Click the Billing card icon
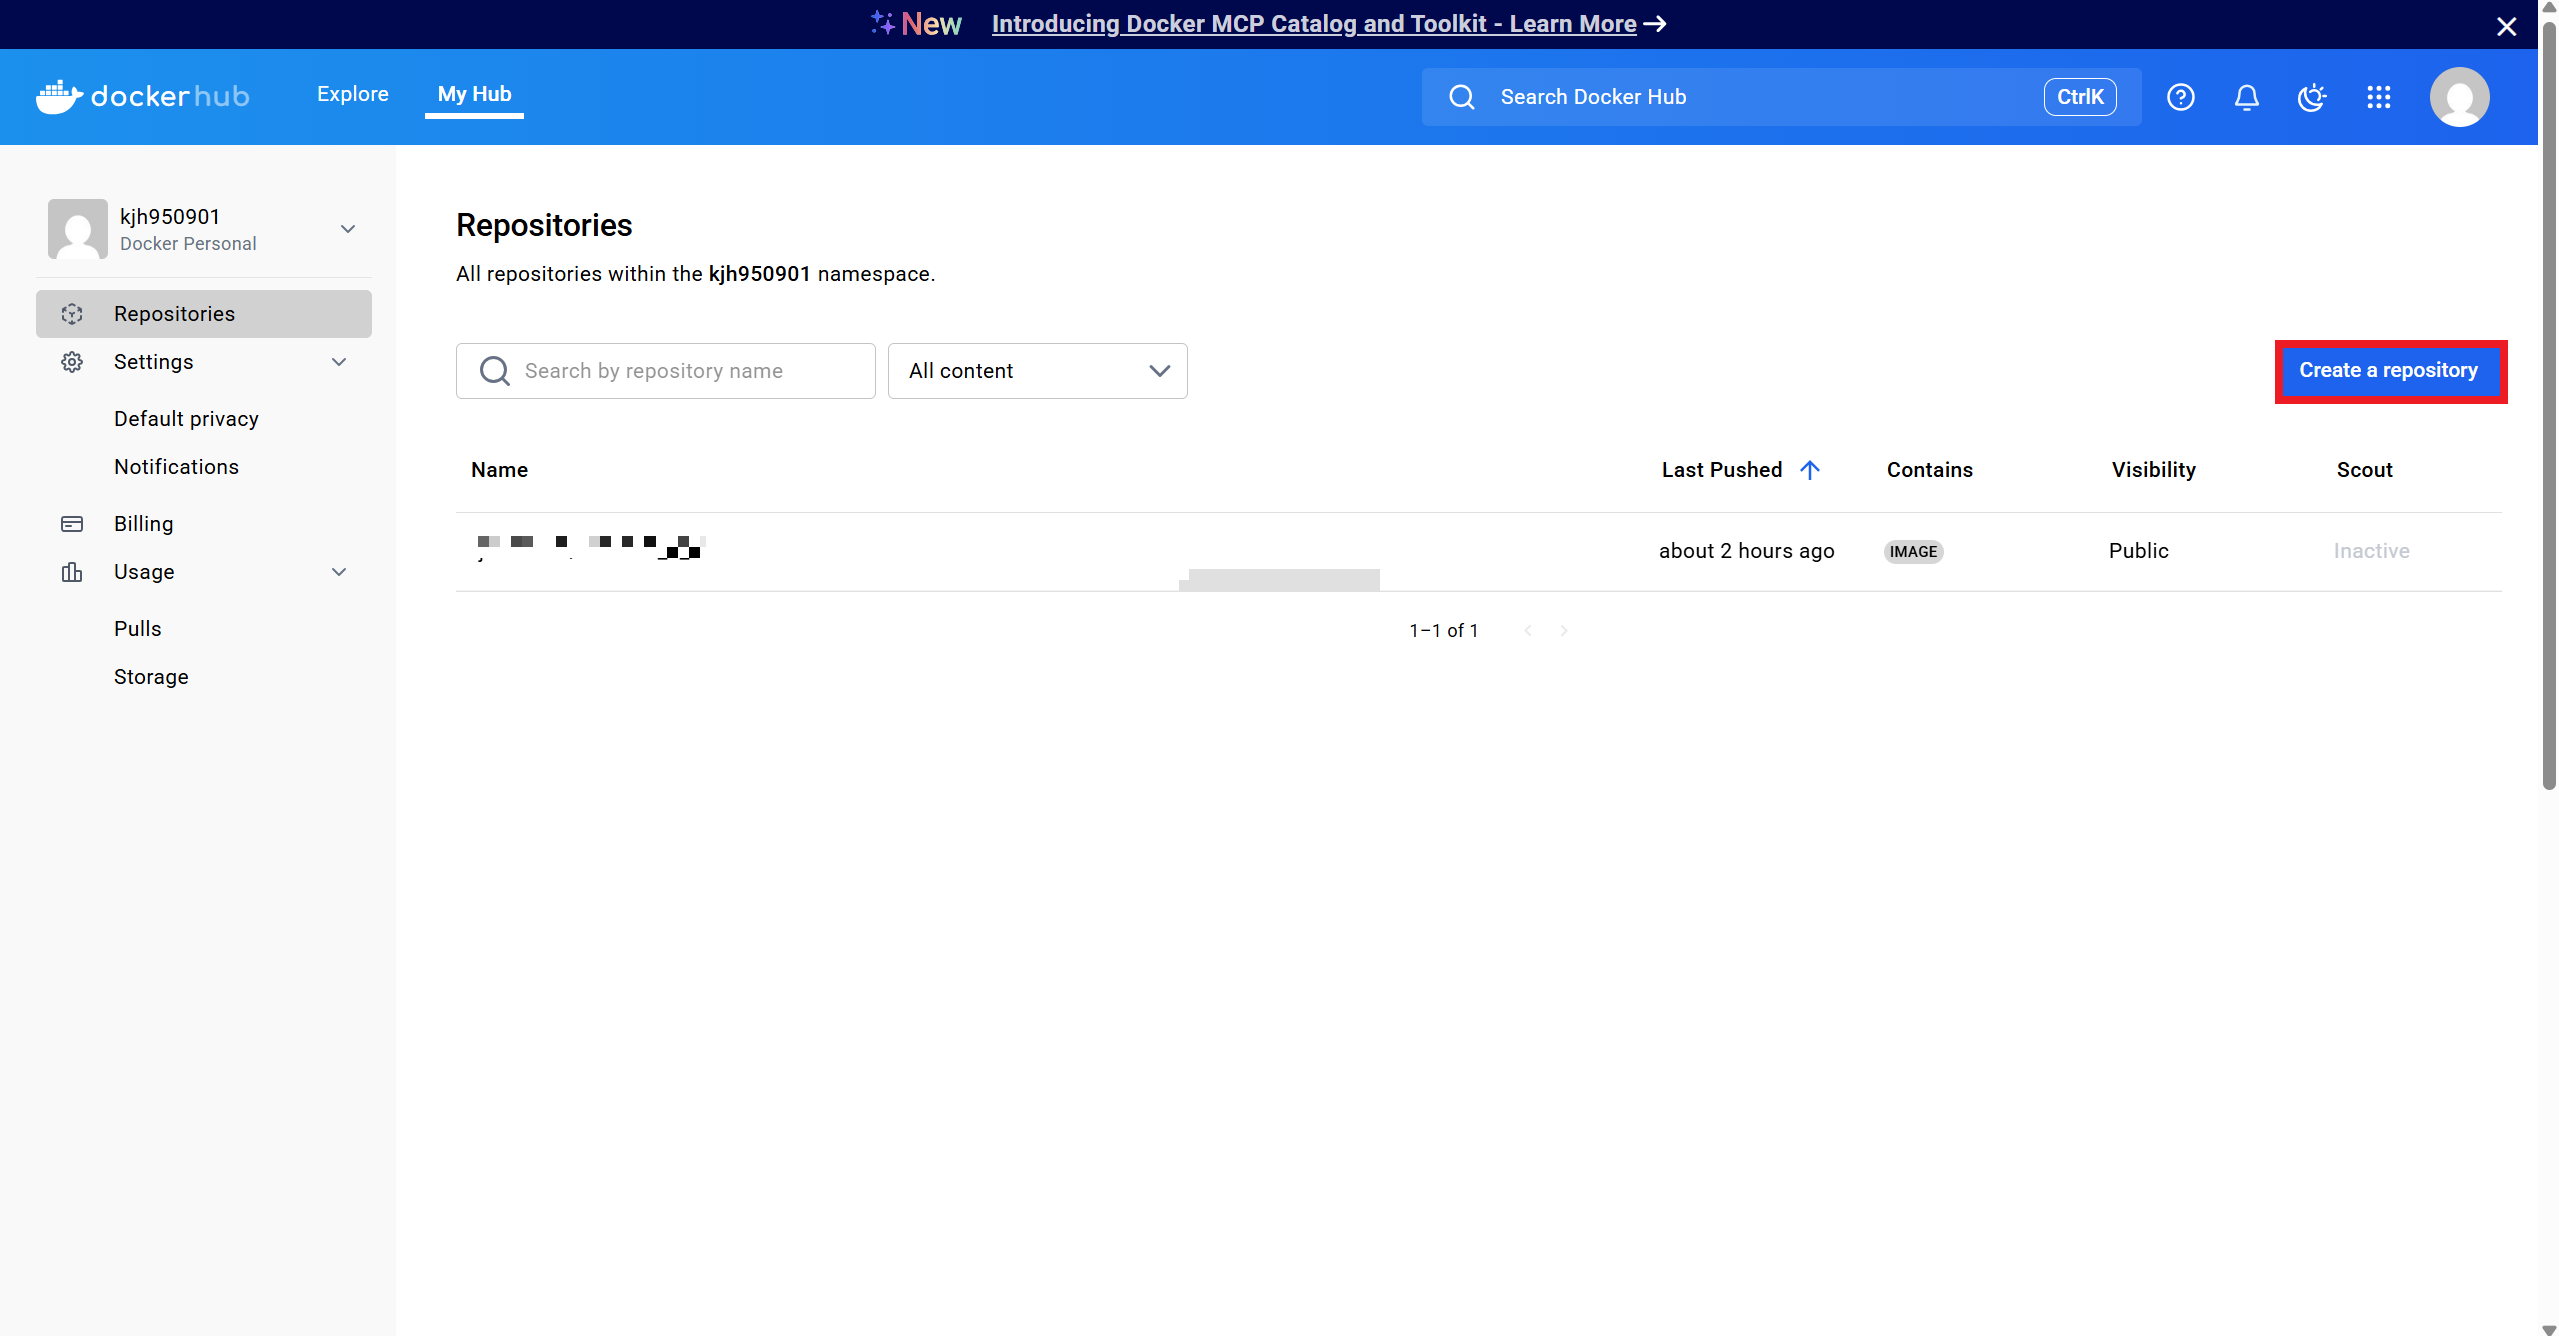Viewport: 2559px width, 1336px height. 72,524
